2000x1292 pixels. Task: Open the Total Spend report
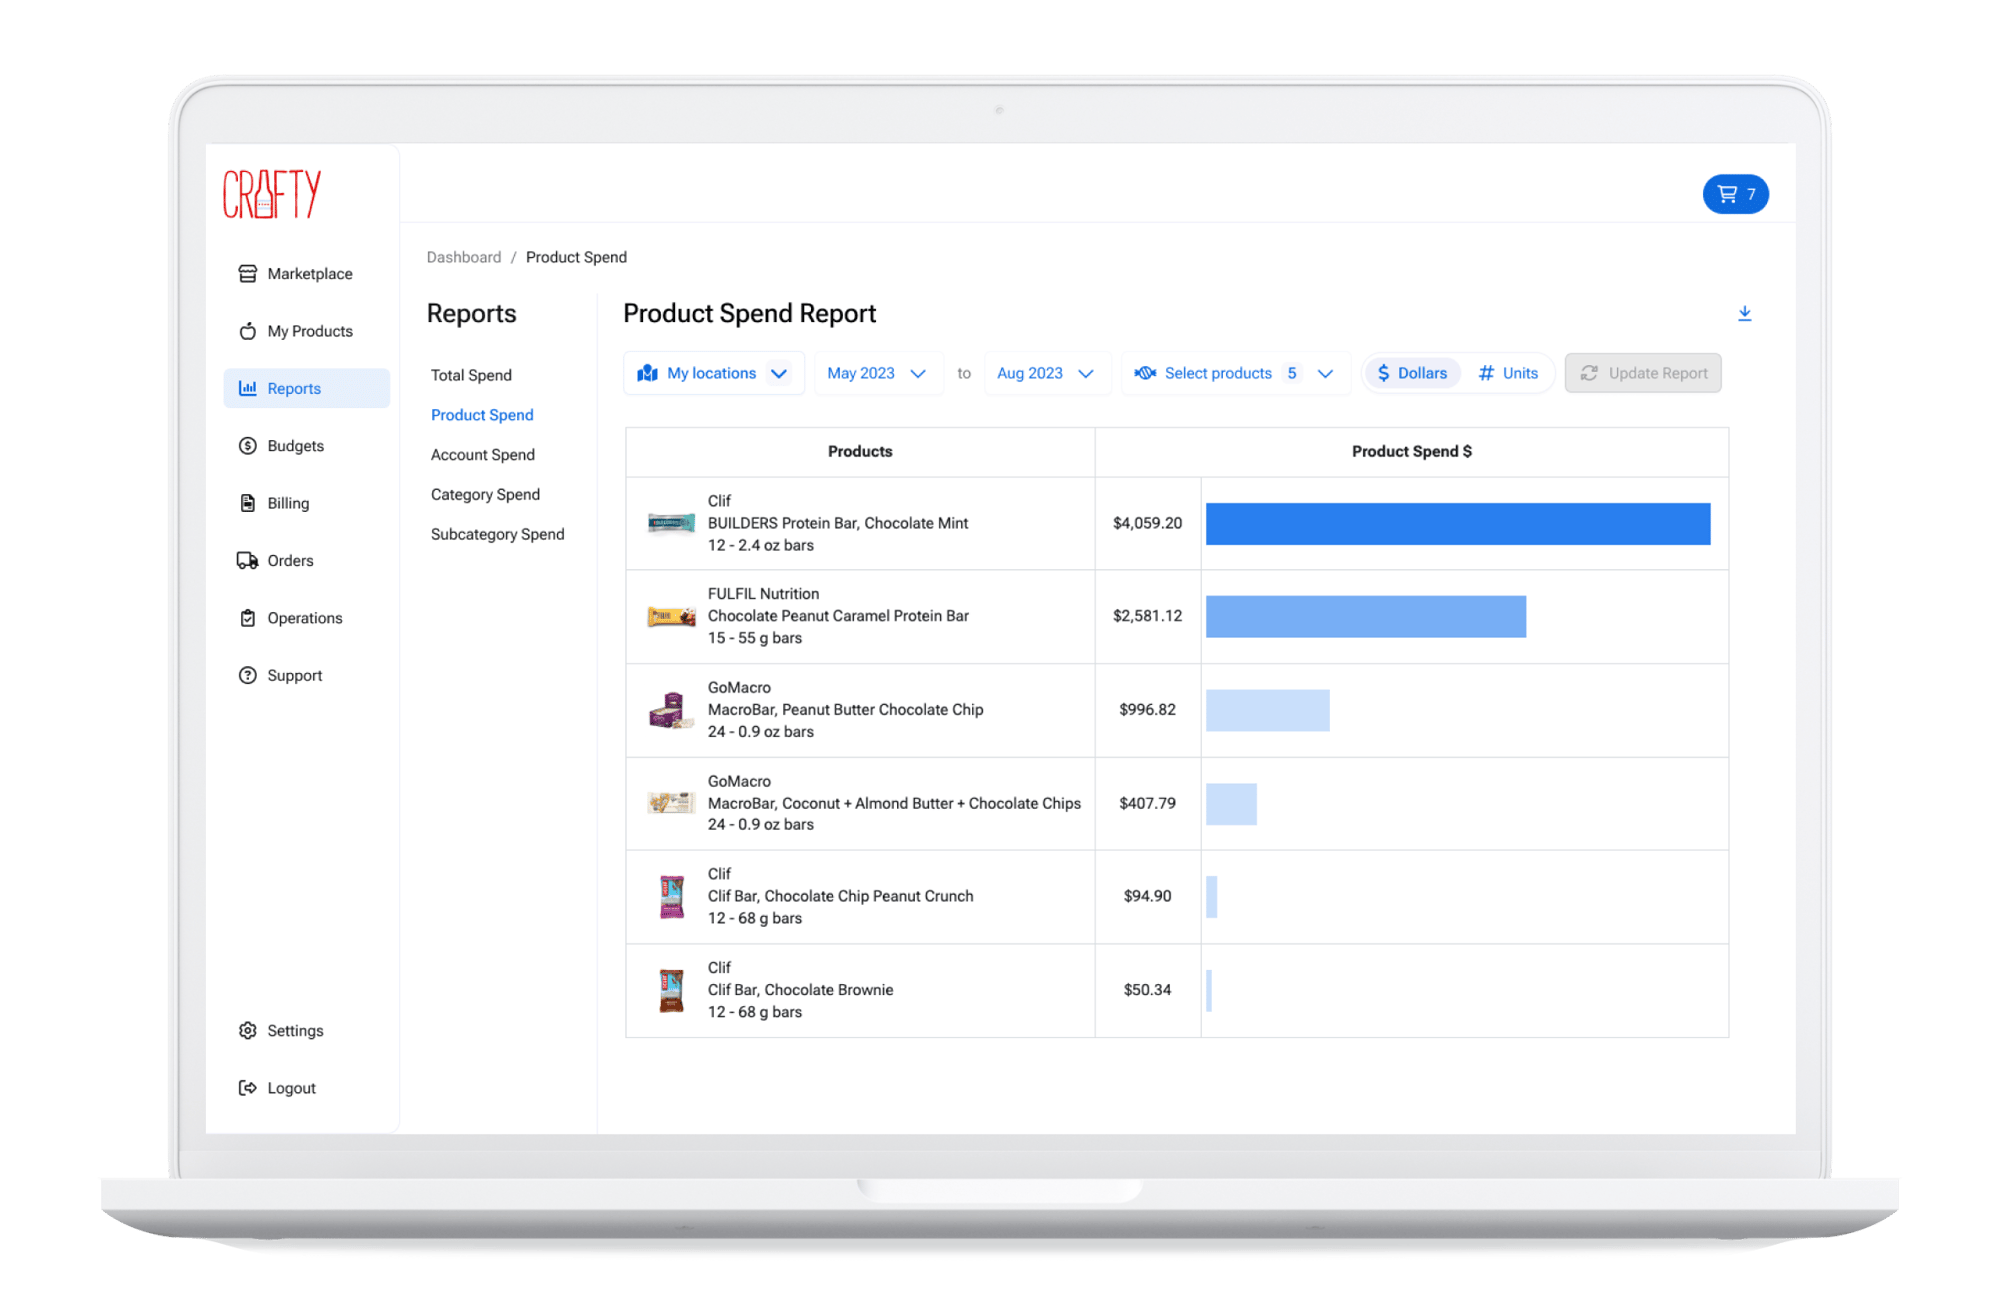(x=471, y=375)
